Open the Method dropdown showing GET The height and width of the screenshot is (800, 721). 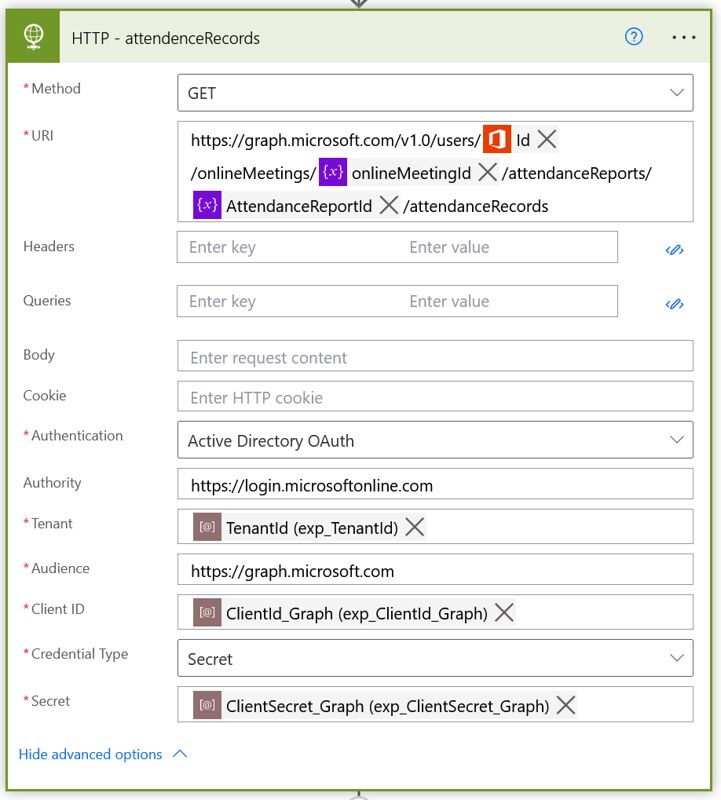(435, 93)
